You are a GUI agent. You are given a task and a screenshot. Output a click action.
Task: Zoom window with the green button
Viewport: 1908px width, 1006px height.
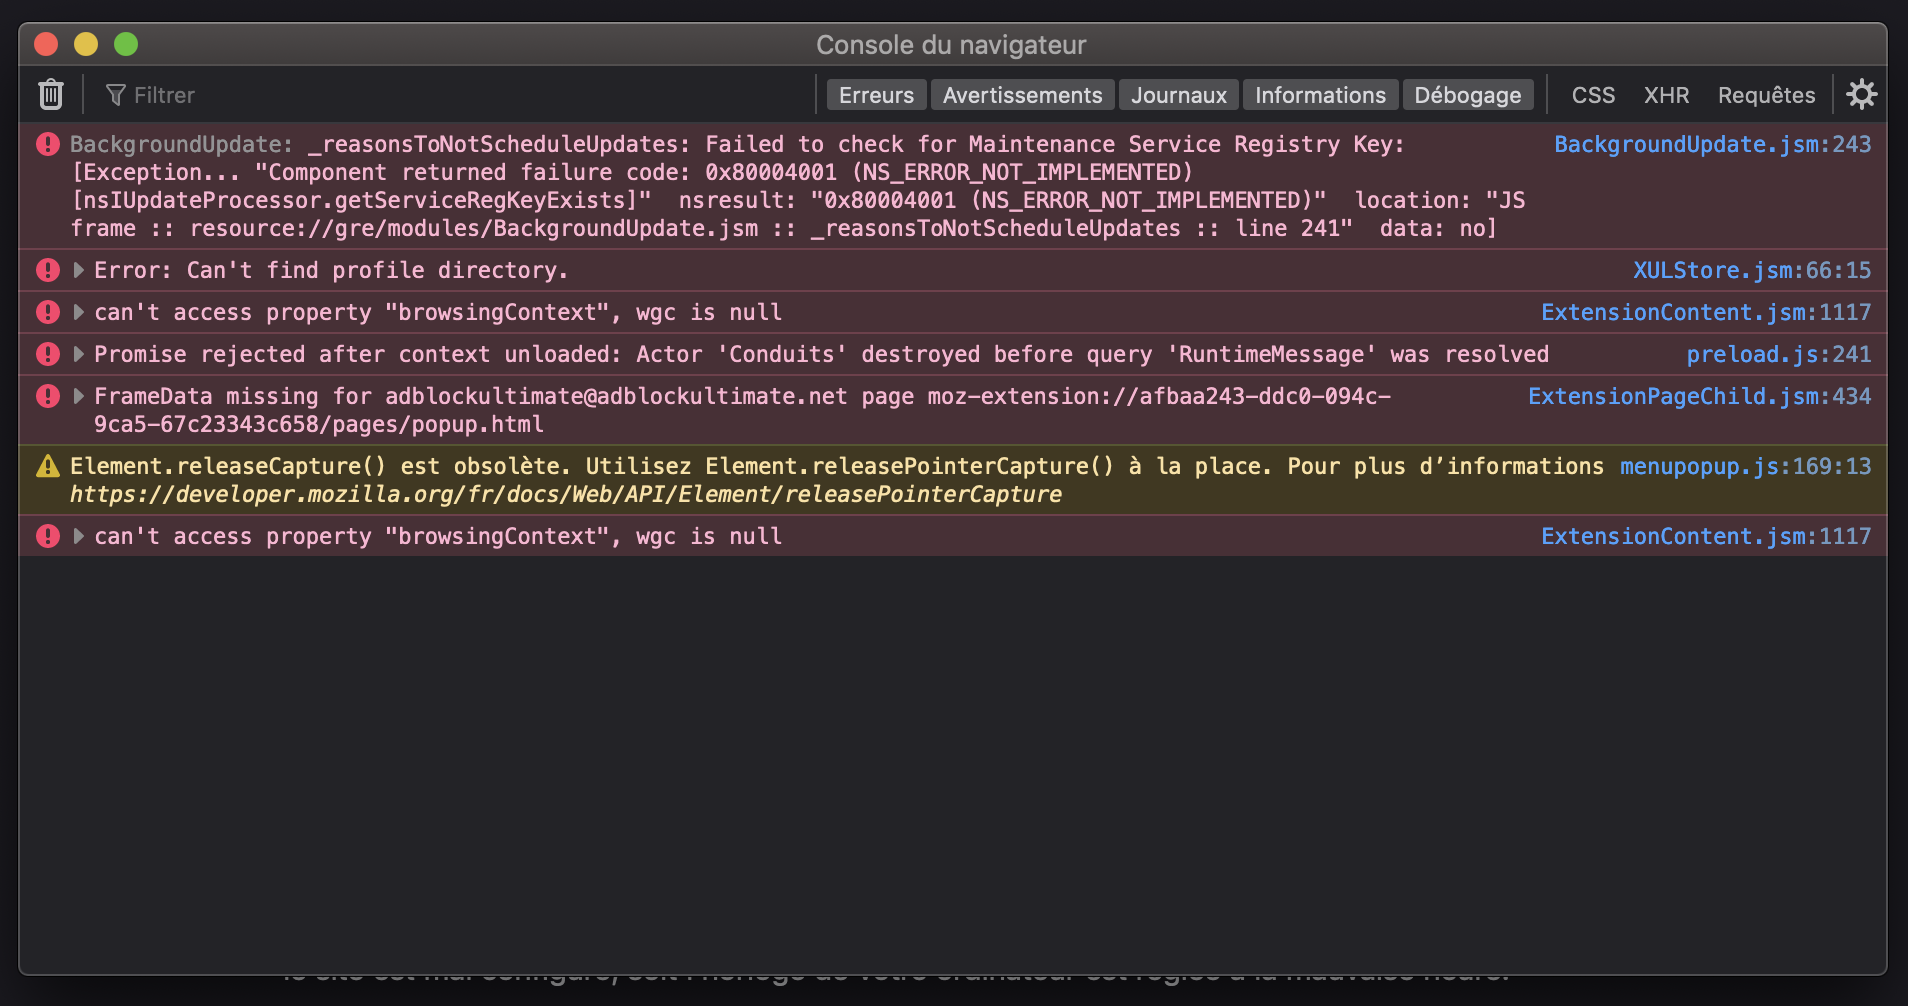[x=126, y=44]
